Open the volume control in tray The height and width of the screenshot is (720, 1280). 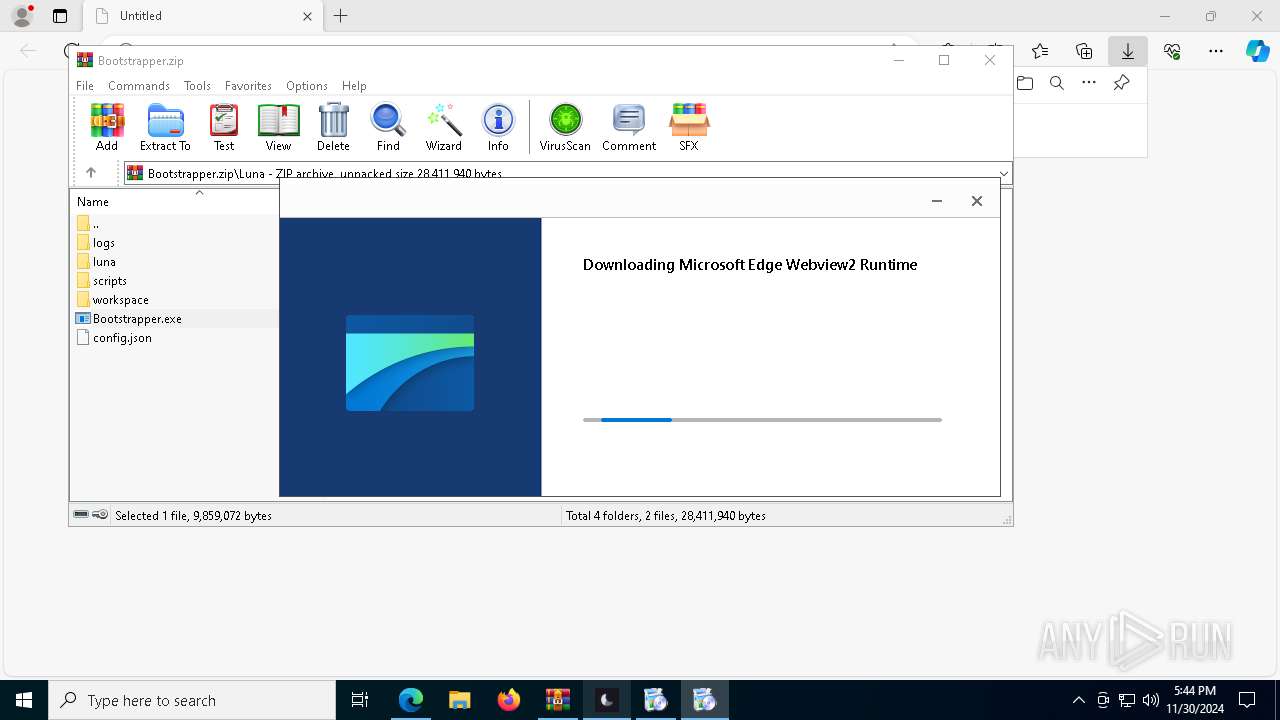(x=1151, y=700)
